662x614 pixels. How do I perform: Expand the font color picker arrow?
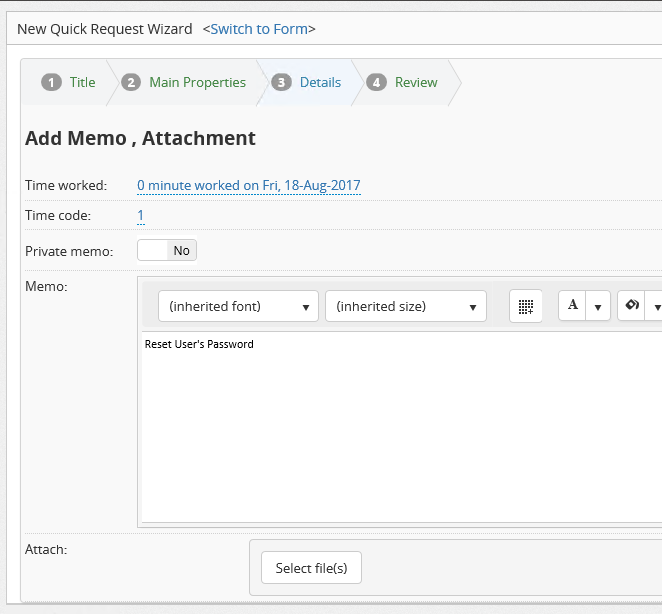598,307
